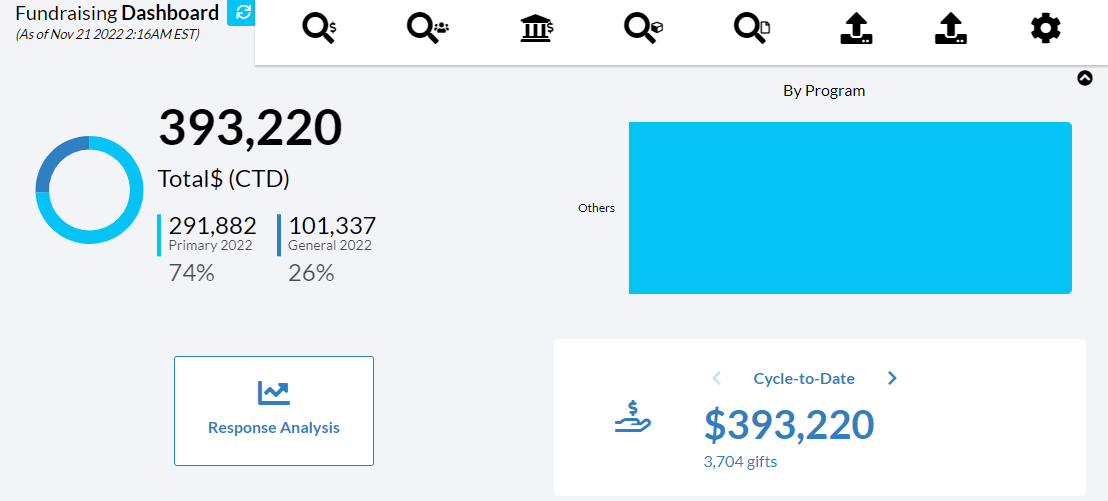1108x501 pixels.
Task: Click the hand holding dollar icon
Action: pos(632,416)
